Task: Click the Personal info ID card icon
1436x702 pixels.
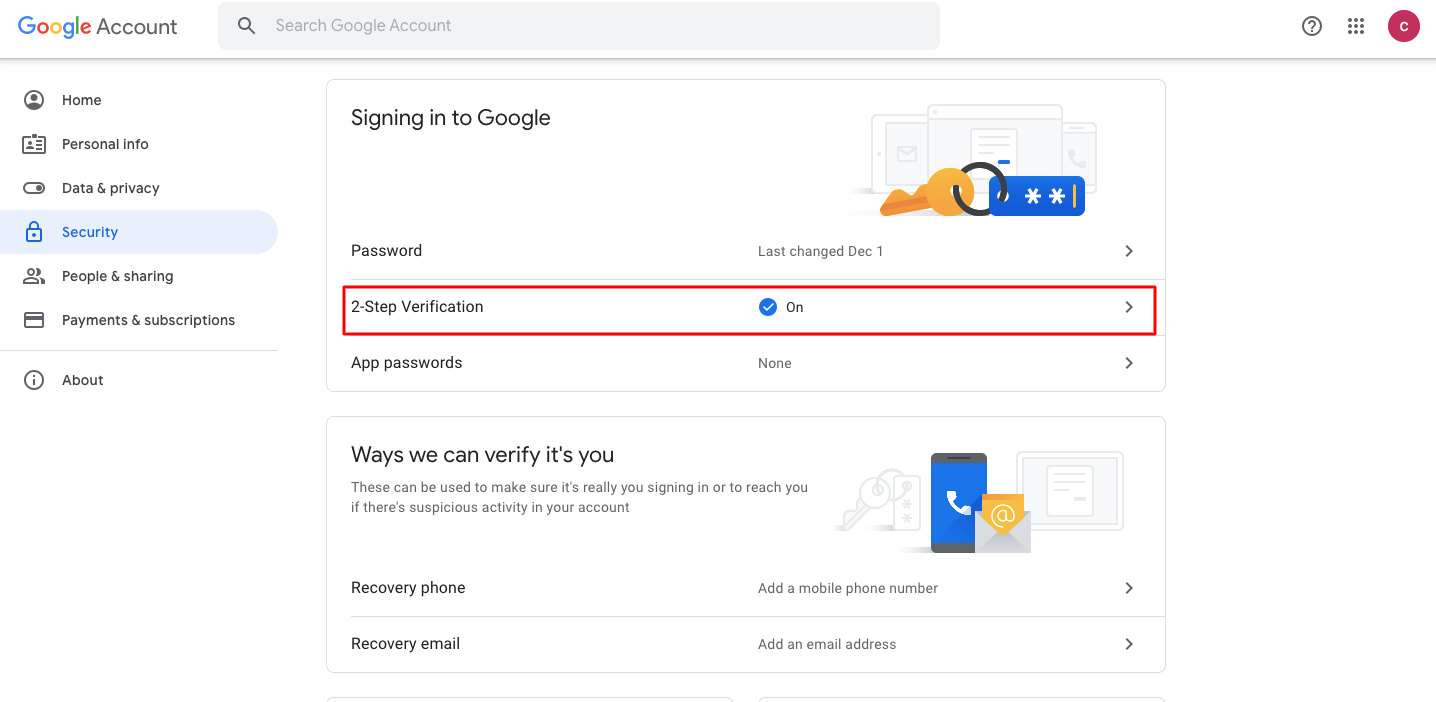Action: (34, 144)
